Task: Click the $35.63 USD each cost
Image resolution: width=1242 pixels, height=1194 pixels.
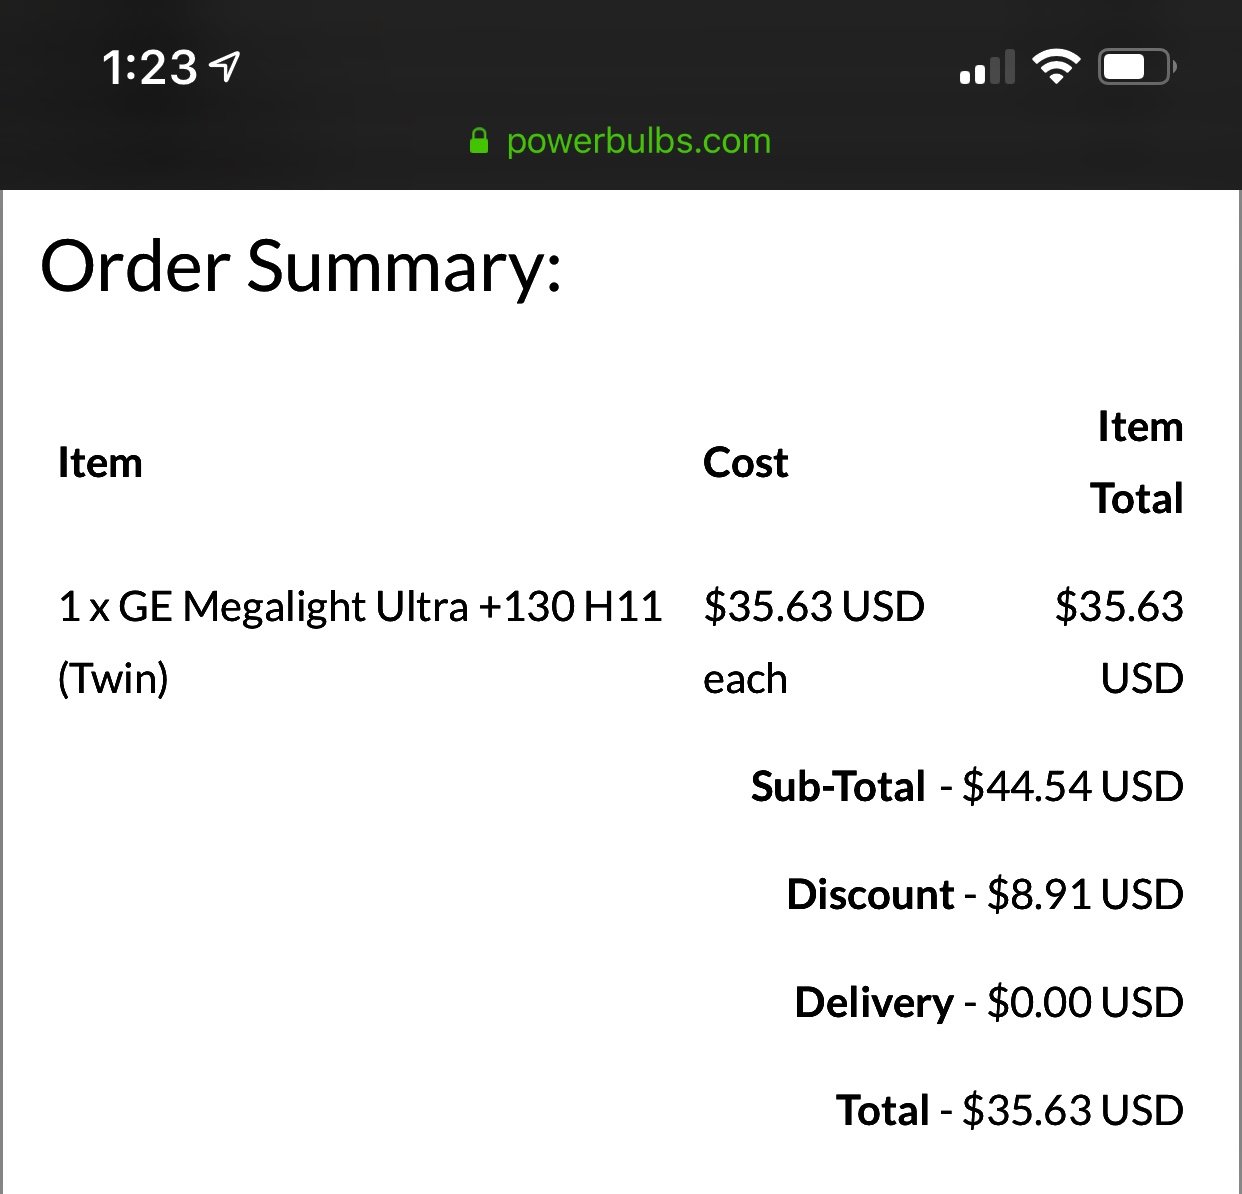Action: tap(814, 642)
